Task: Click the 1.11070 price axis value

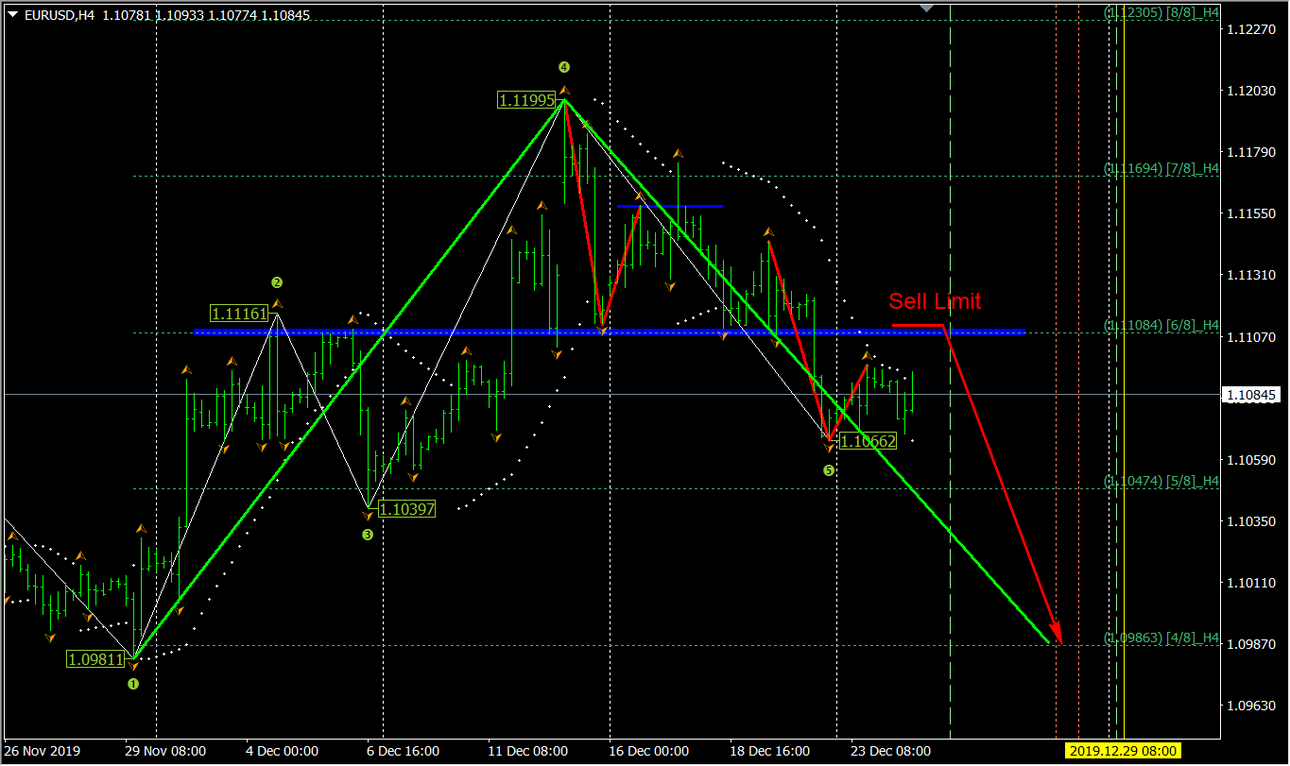Action: point(1250,337)
